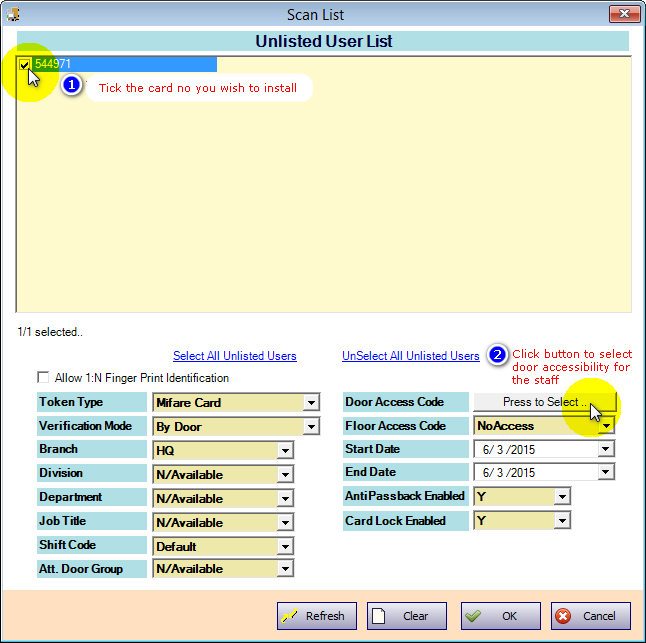Click the Clear button
The height and width of the screenshot is (643, 646).
pyautogui.click(x=406, y=616)
